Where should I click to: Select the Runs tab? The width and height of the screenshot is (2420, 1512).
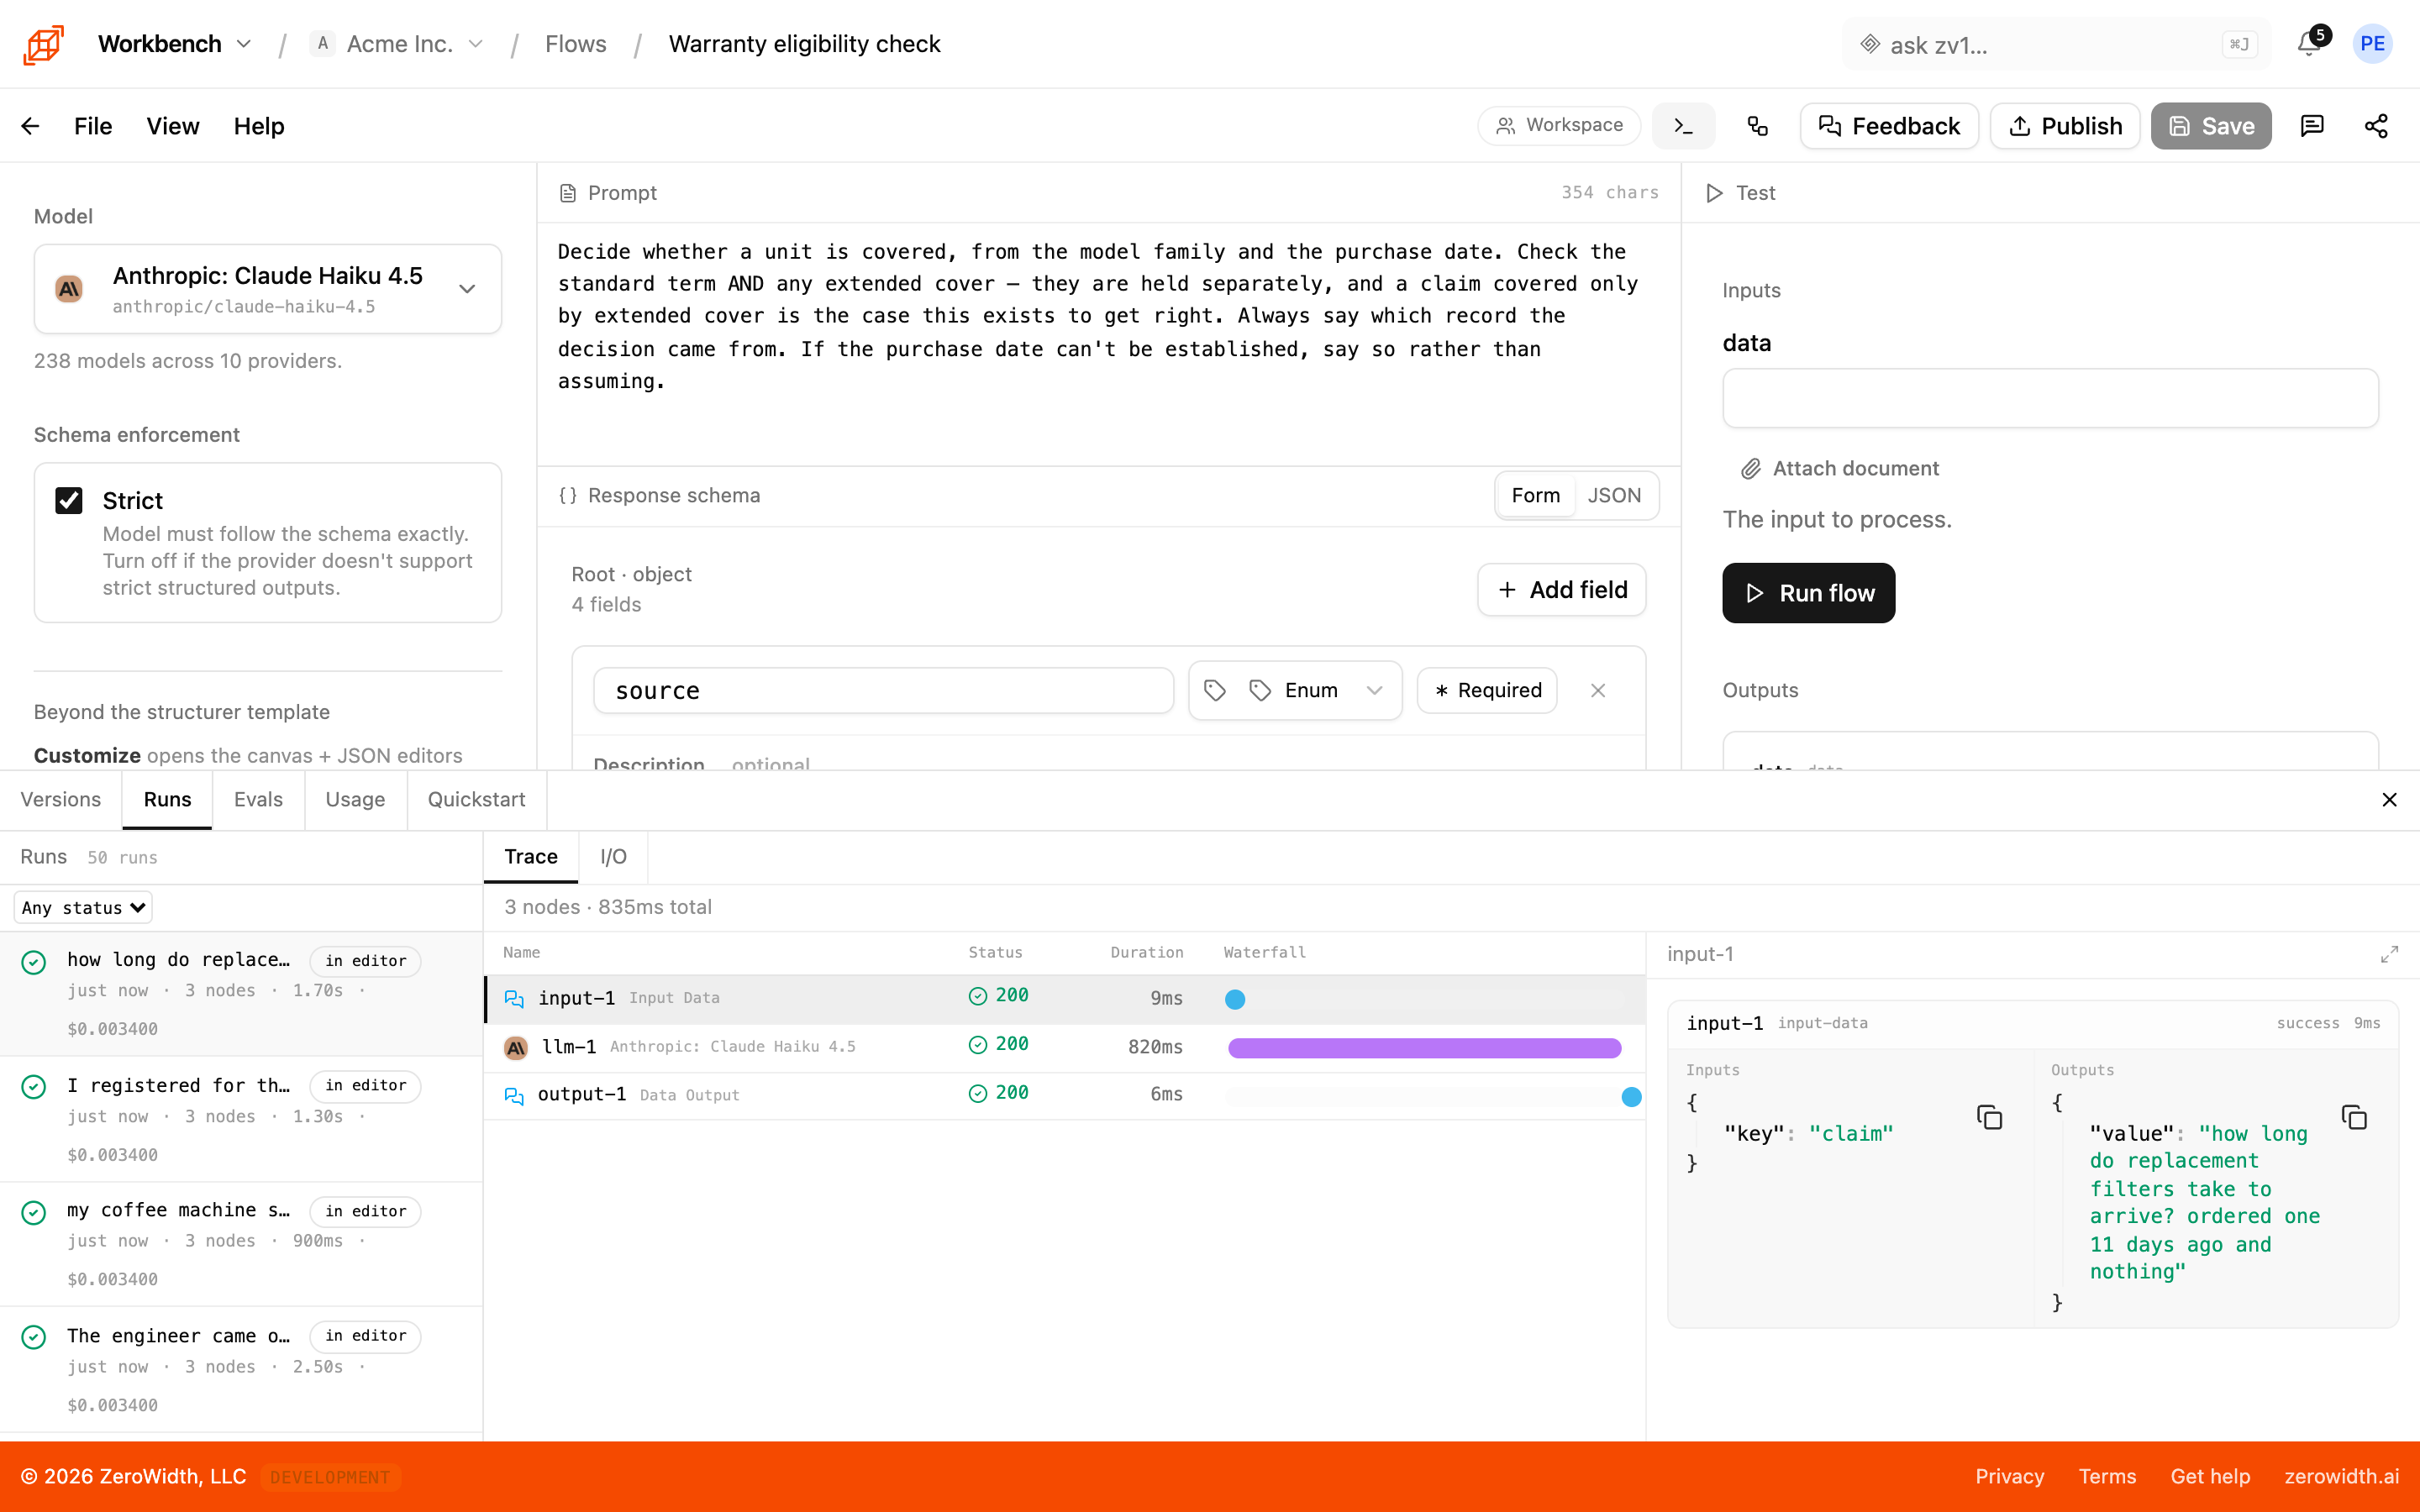tap(167, 800)
